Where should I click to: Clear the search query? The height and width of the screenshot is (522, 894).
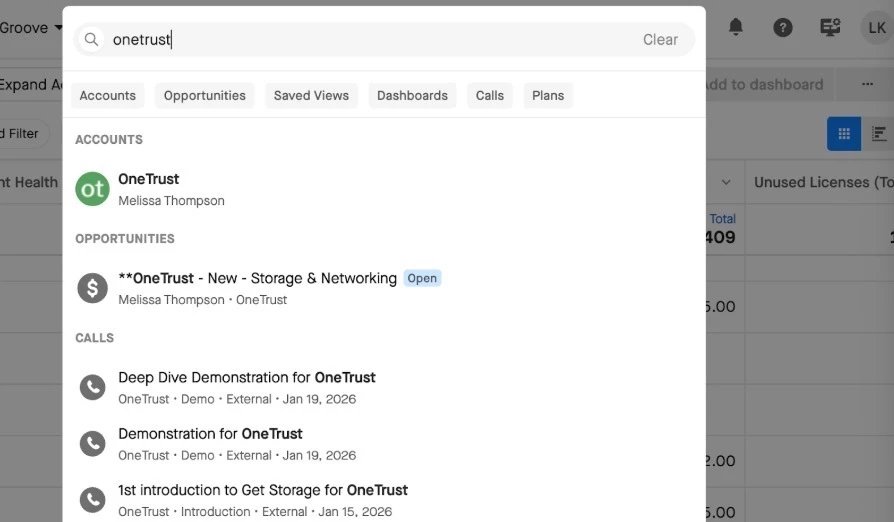point(660,39)
